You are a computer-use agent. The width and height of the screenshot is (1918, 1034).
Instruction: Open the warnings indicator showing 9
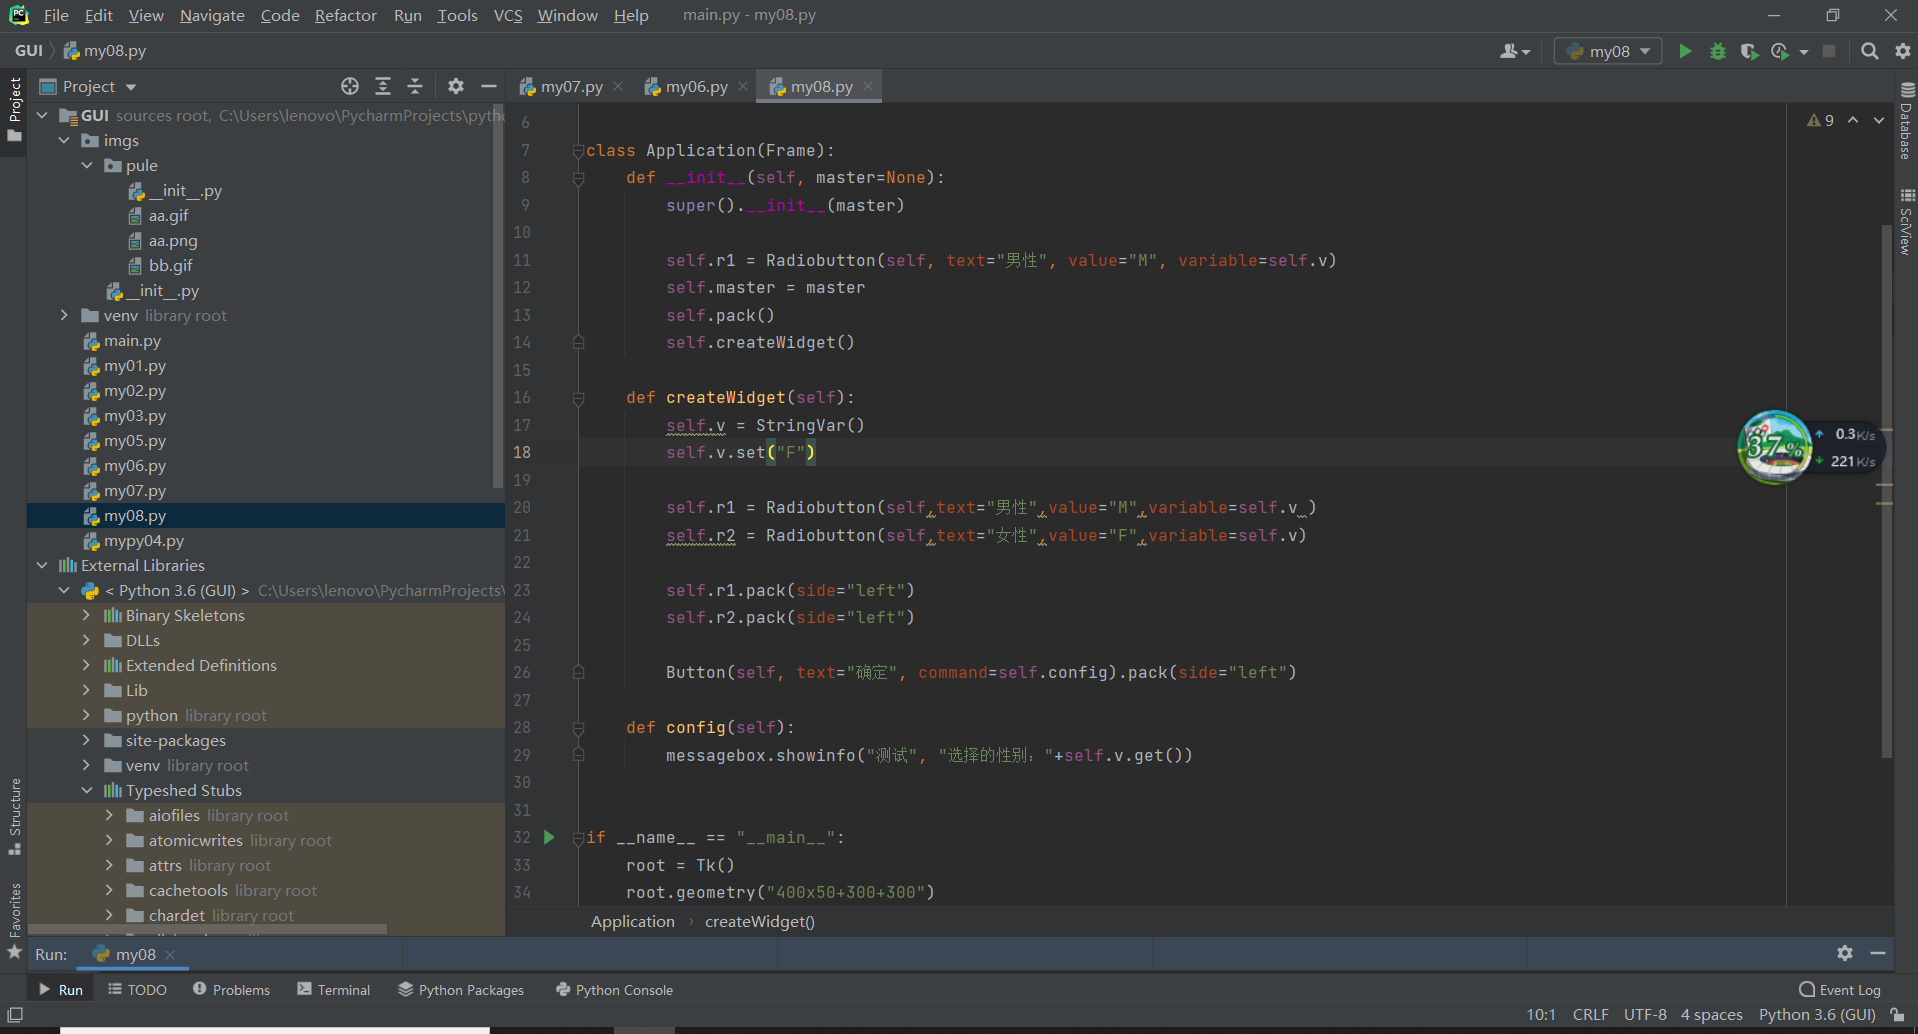coord(1820,120)
